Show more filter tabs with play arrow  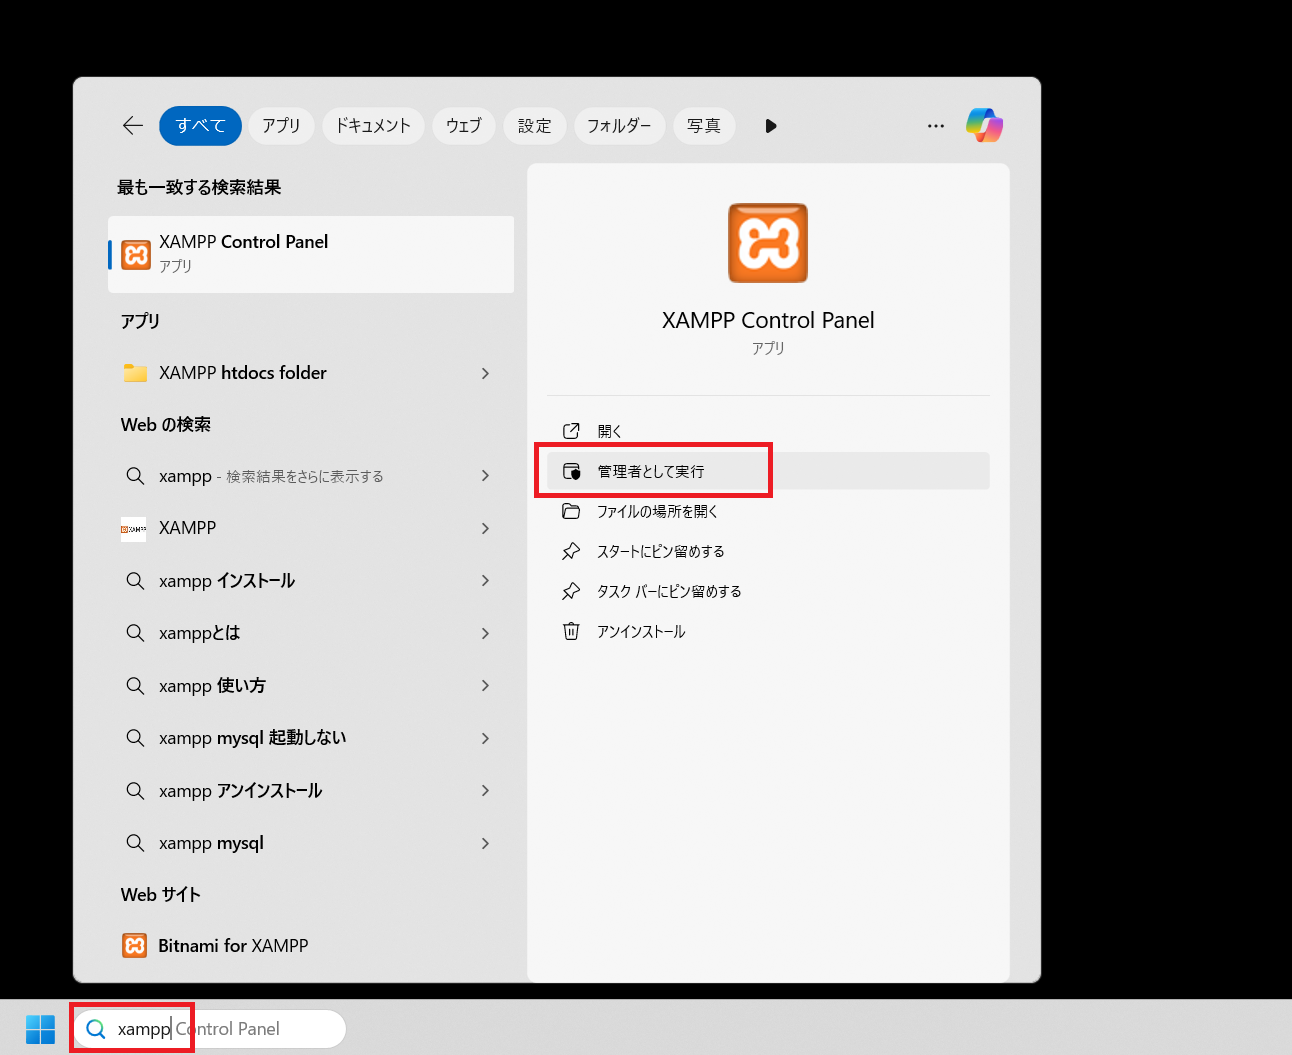click(x=770, y=126)
